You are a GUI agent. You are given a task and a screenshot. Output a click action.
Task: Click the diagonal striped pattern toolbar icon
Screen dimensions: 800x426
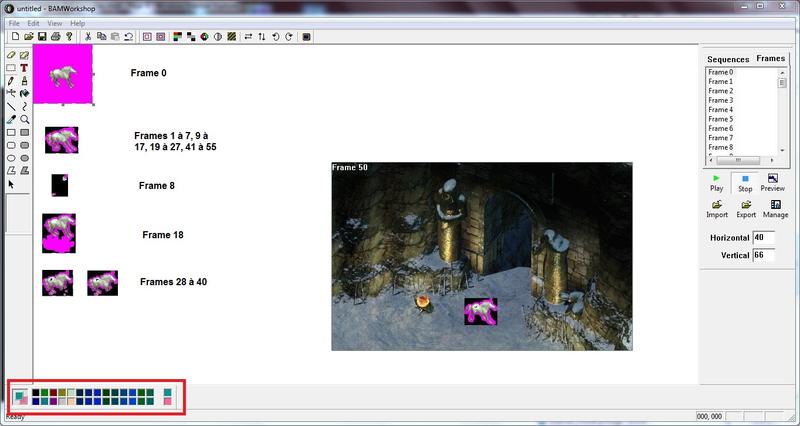tap(232, 37)
